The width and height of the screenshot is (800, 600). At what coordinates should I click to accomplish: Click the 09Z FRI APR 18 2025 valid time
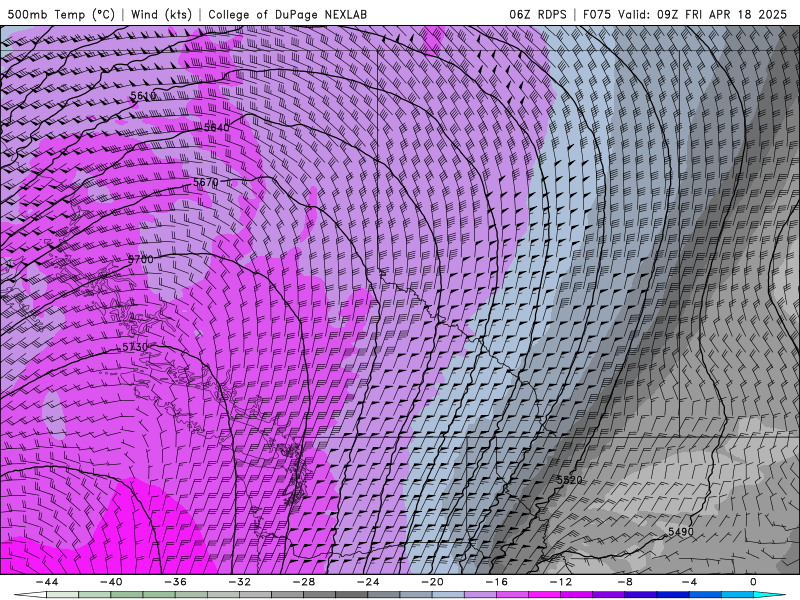[722, 14]
